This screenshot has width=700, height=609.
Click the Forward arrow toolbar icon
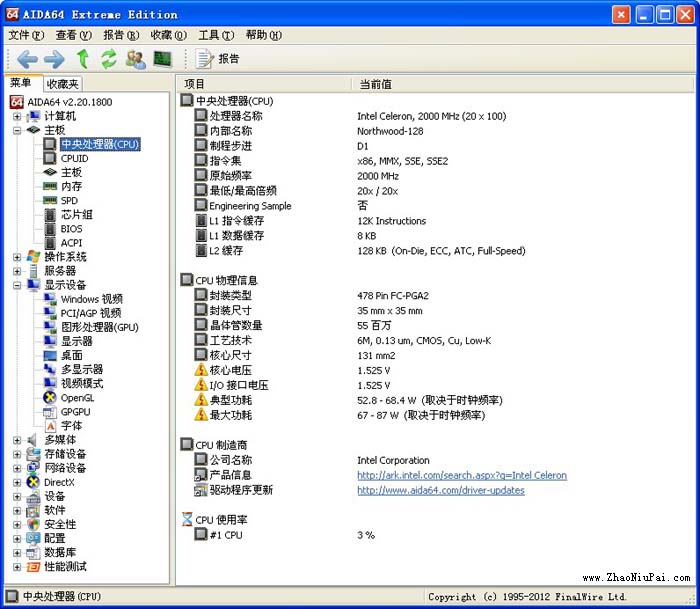coord(54,59)
